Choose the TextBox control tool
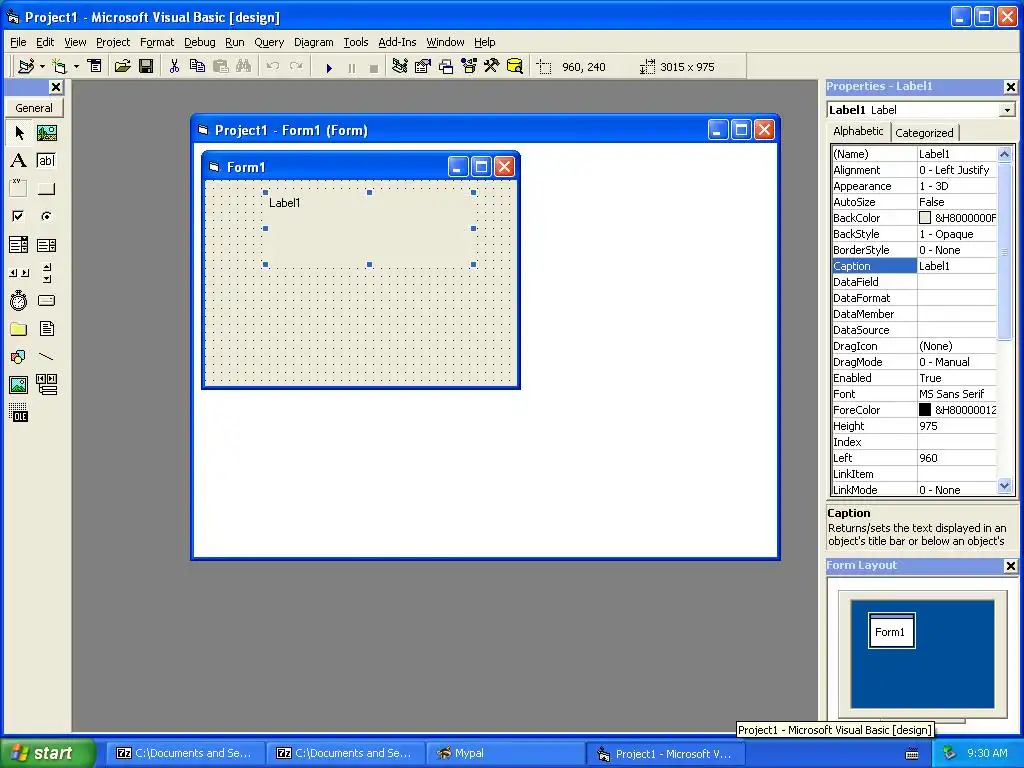 pos(46,161)
